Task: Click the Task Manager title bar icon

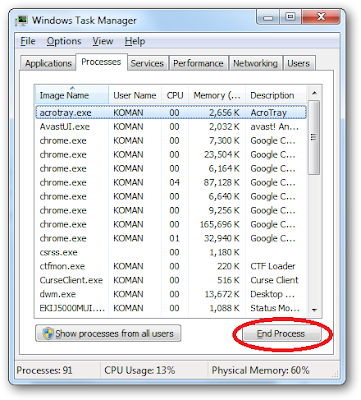Action: click(x=22, y=20)
